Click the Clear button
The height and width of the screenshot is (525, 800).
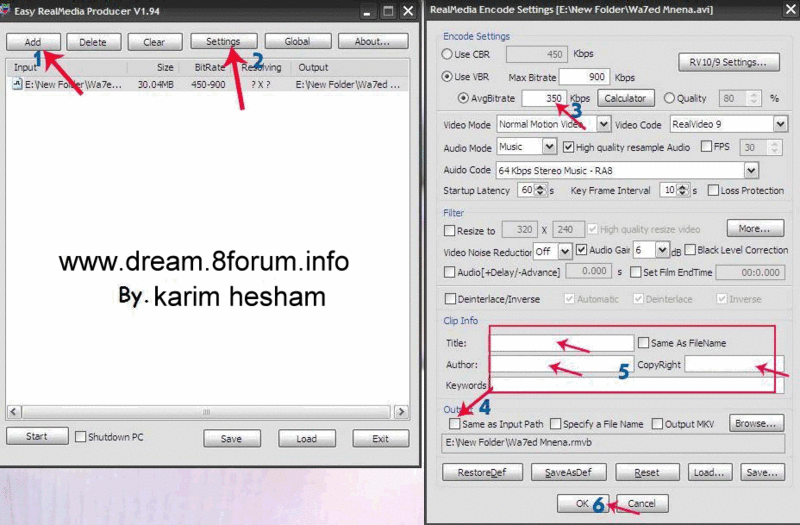click(154, 42)
